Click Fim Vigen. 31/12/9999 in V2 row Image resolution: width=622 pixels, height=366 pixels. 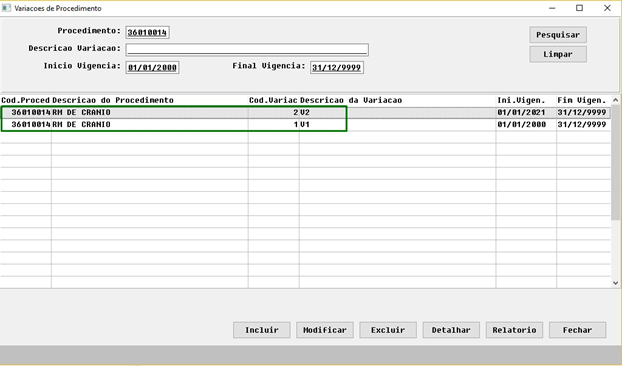pyautogui.click(x=584, y=113)
